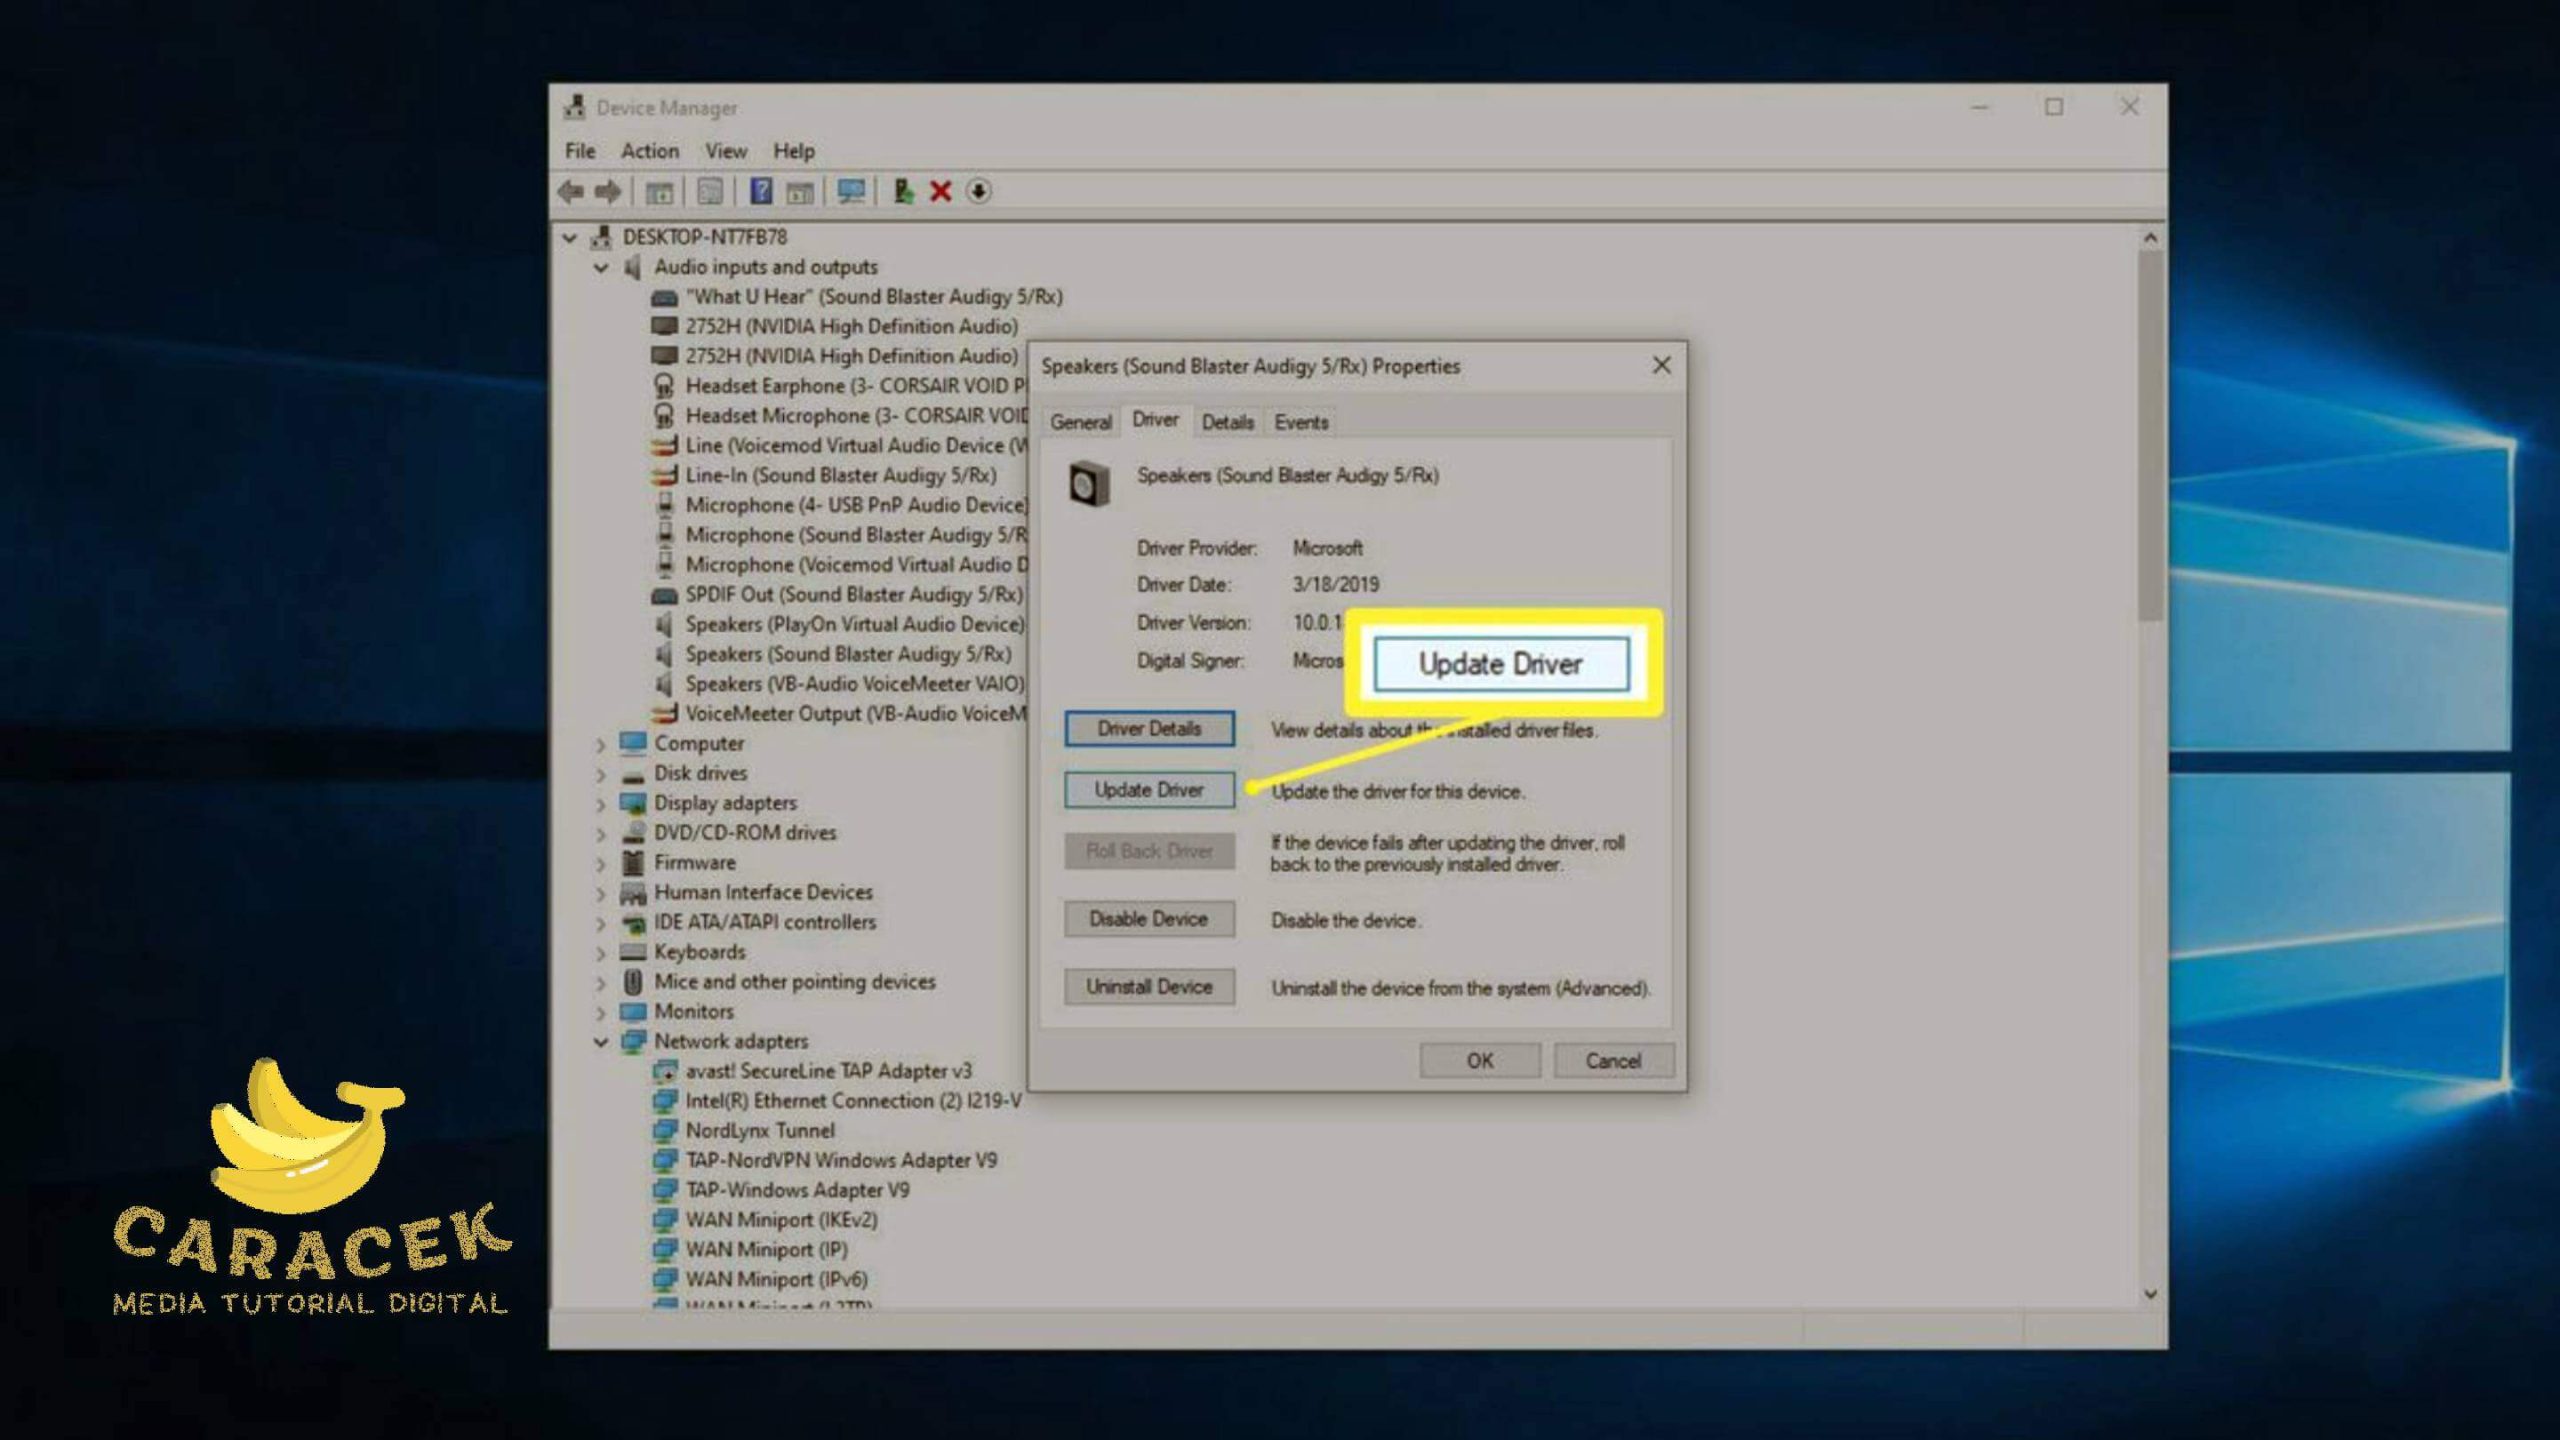Click Scan for hardware changes monitor icon

(851, 191)
